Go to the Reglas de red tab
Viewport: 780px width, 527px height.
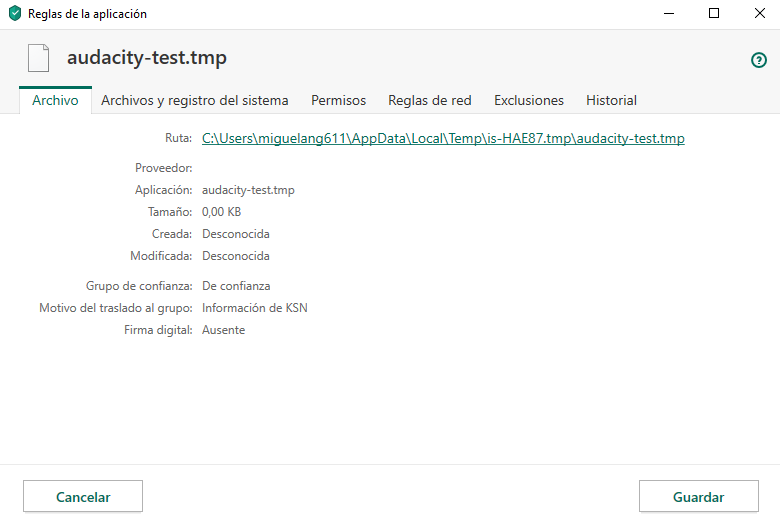[430, 100]
